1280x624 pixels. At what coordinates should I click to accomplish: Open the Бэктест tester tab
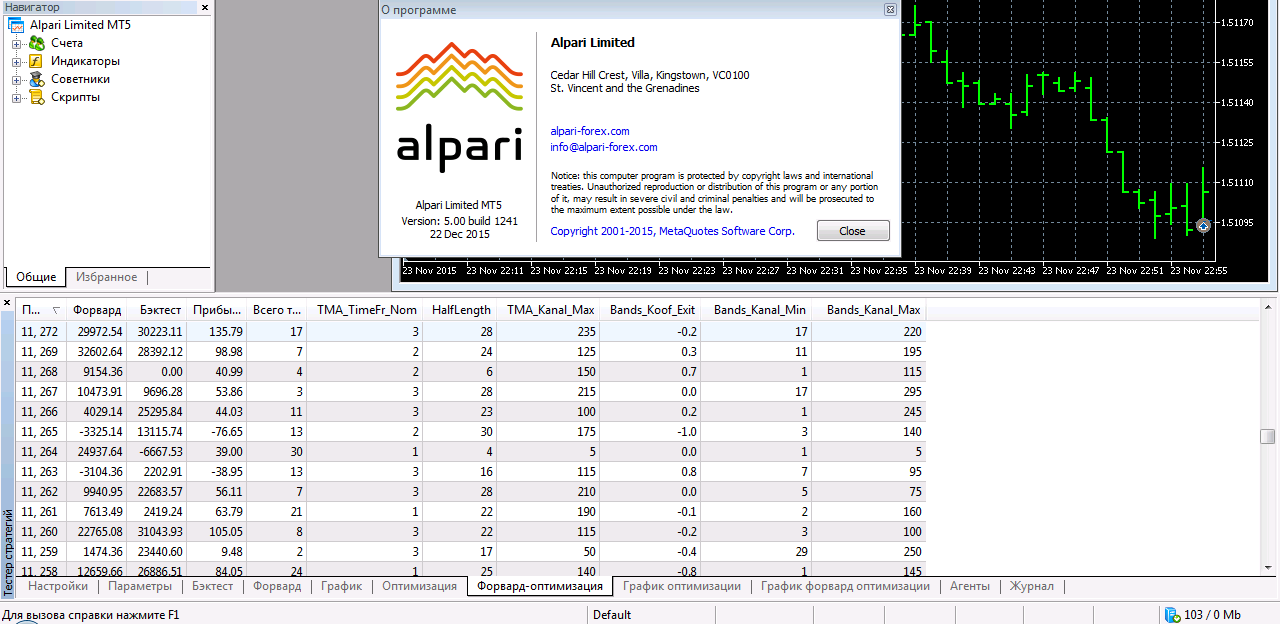pyautogui.click(x=212, y=586)
